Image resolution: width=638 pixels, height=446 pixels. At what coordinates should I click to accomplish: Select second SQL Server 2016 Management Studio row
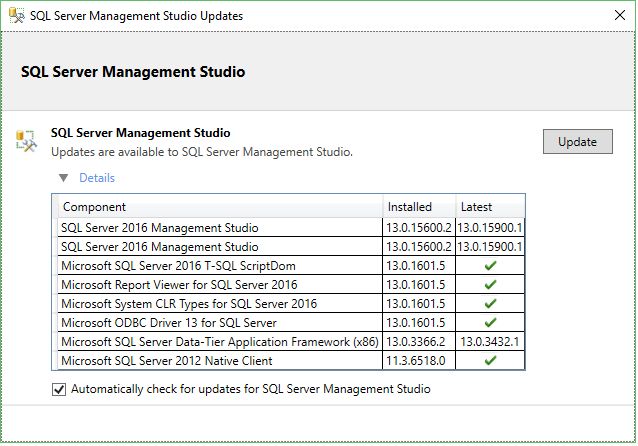pyautogui.click(x=160, y=246)
